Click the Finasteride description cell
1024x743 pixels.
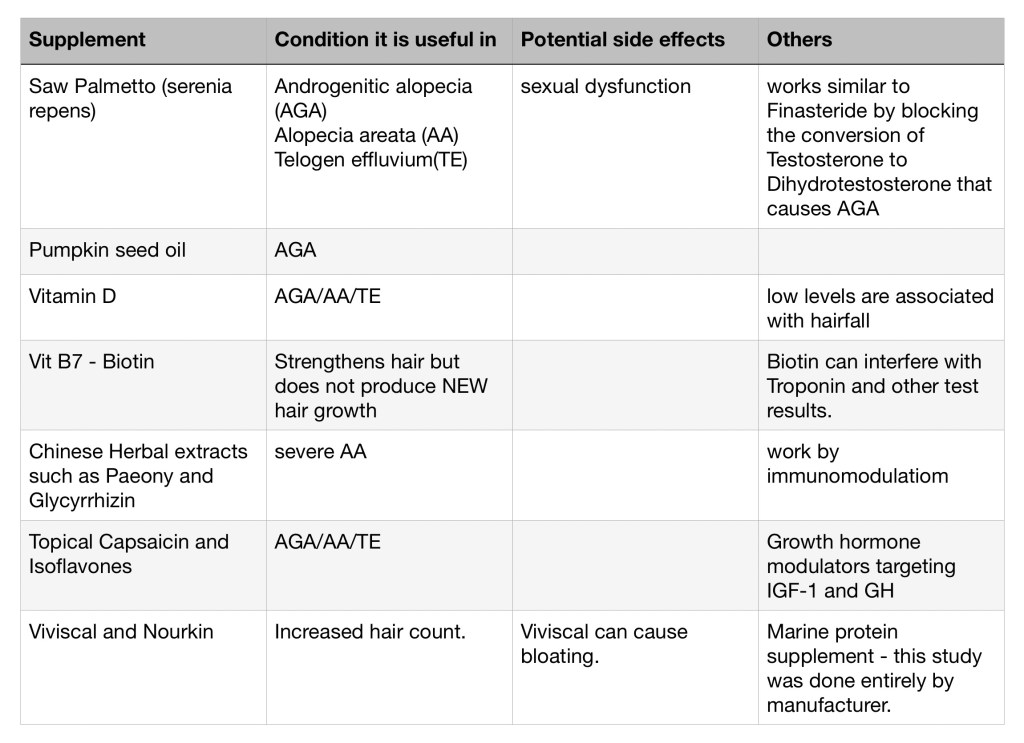click(x=879, y=147)
